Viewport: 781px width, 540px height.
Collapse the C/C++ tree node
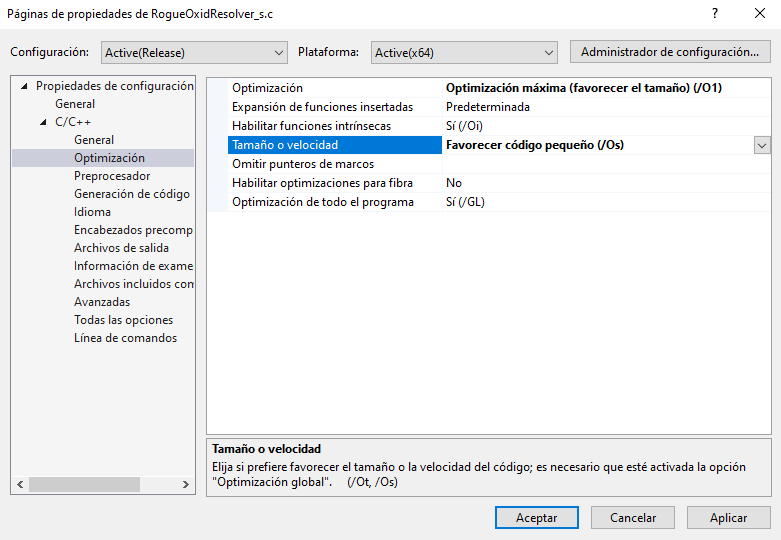tap(44, 122)
